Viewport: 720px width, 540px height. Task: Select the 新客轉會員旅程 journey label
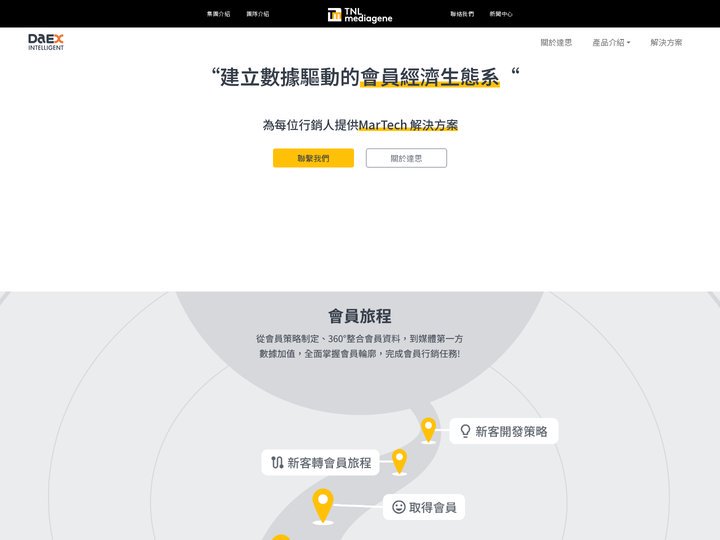[321, 462]
